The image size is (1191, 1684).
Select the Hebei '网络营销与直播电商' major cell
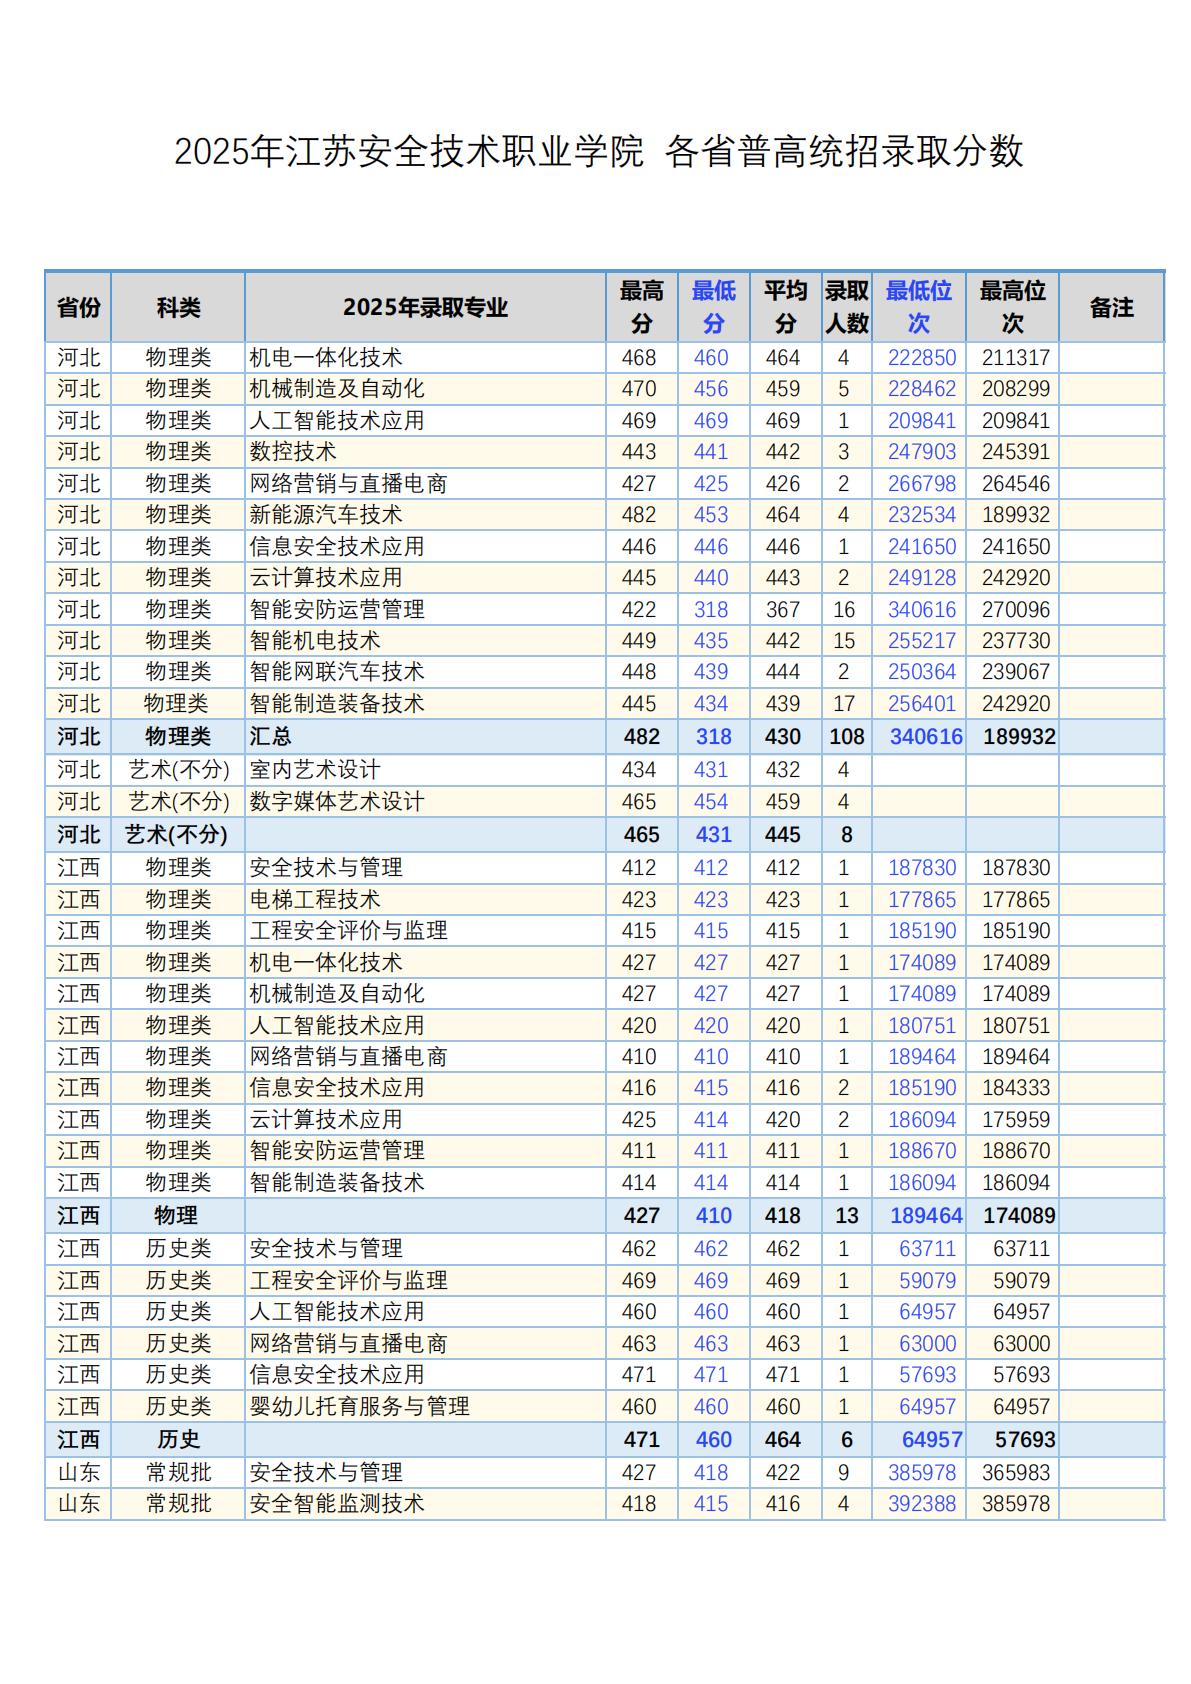click(426, 484)
